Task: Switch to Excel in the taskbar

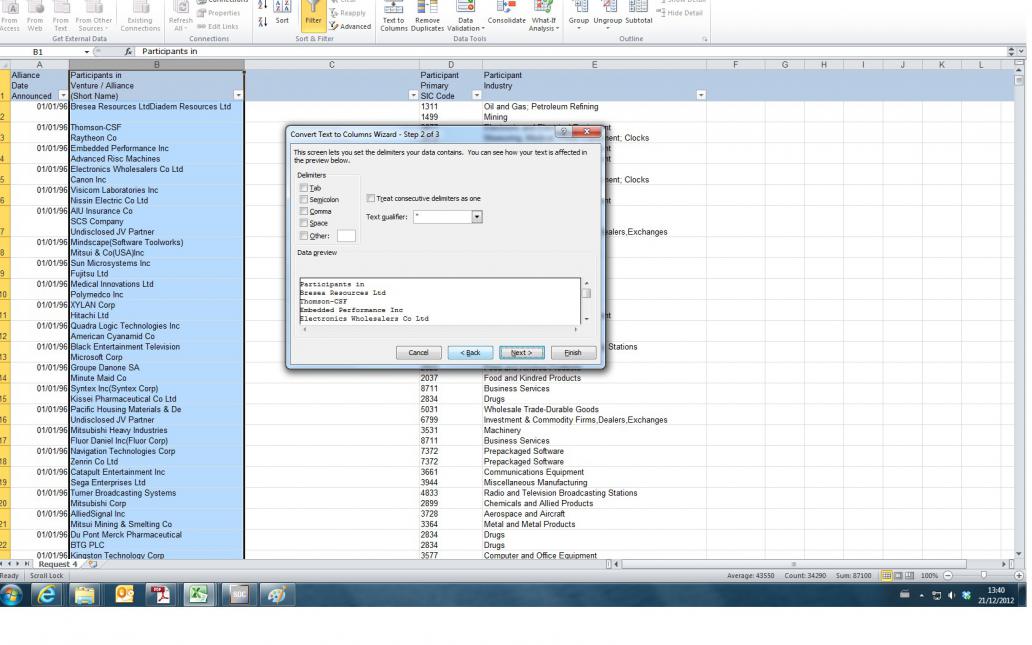Action: click(x=199, y=595)
